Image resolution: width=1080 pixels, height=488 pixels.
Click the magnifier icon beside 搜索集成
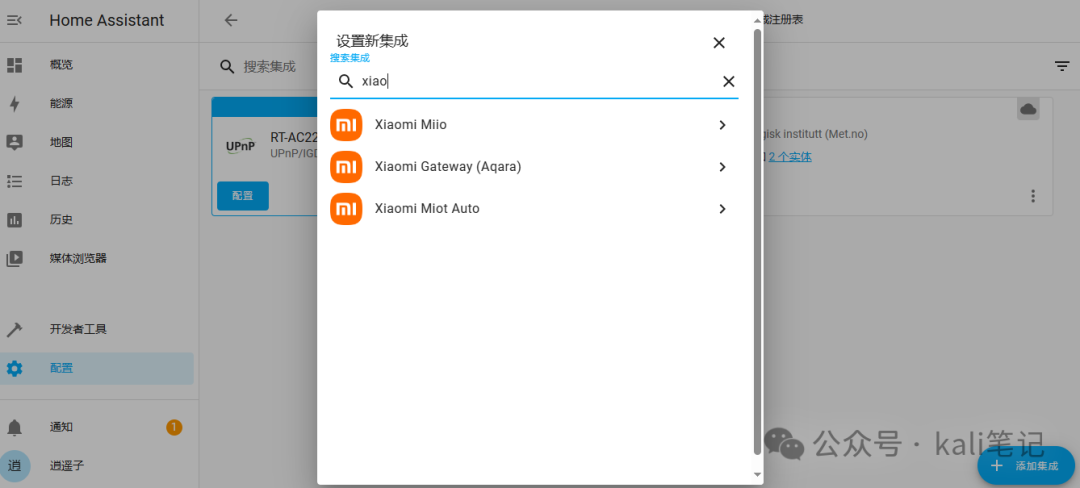(x=227, y=66)
